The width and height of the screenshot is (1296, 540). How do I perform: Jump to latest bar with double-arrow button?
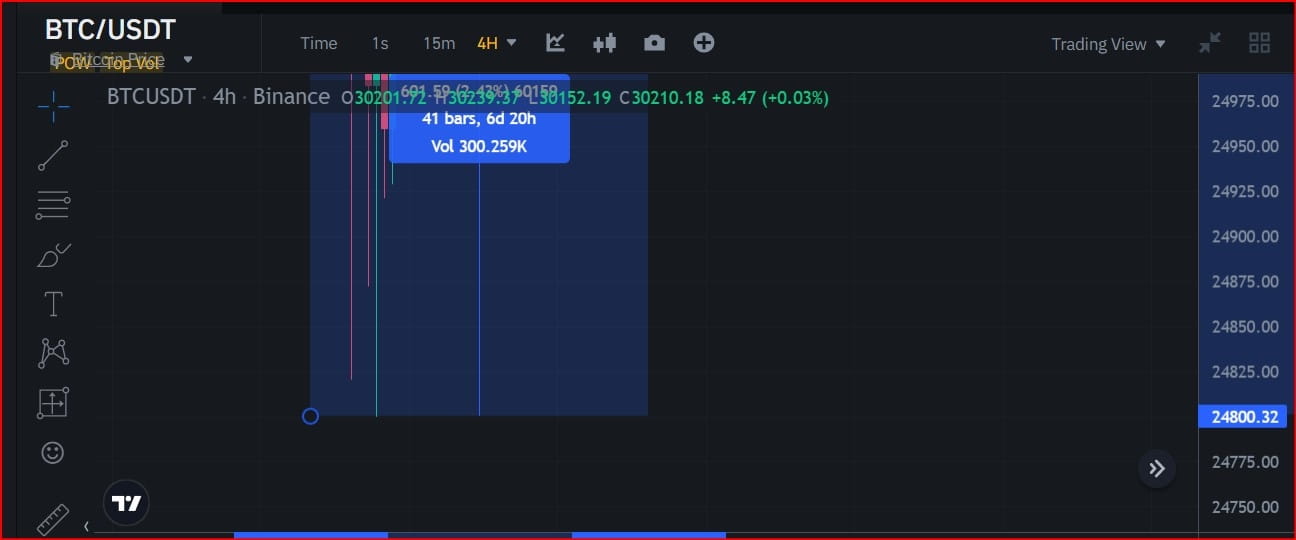[1157, 468]
